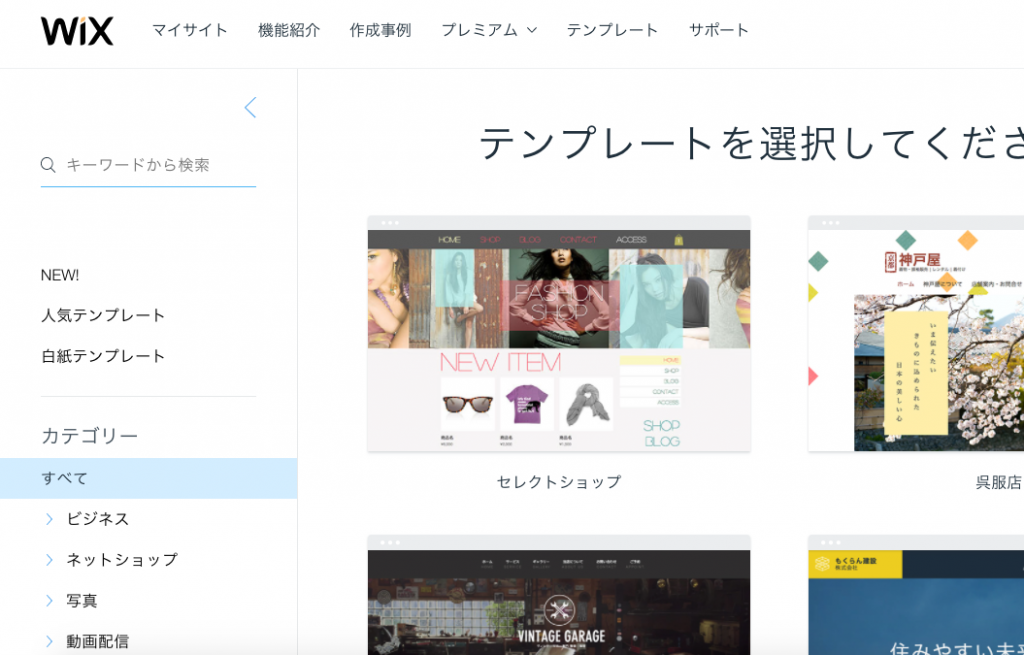
Task: Expand the 動画配信 category chevron
Action: (49, 641)
